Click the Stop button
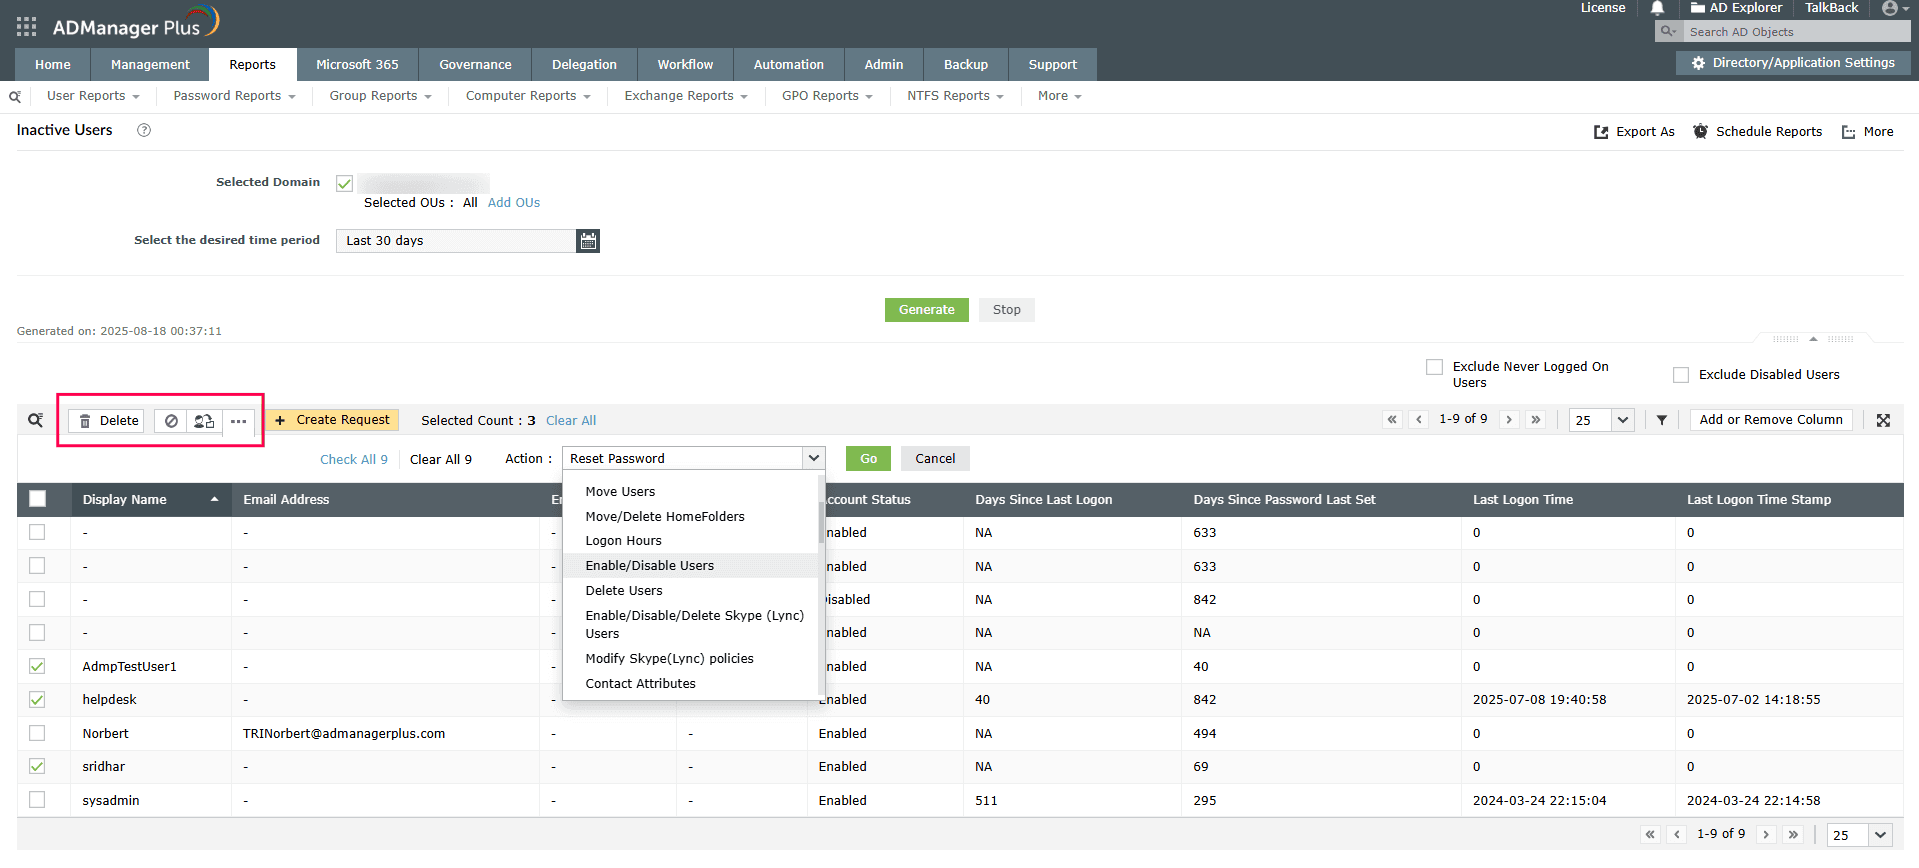Viewport: 1919px width, 868px height. tap(1006, 310)
